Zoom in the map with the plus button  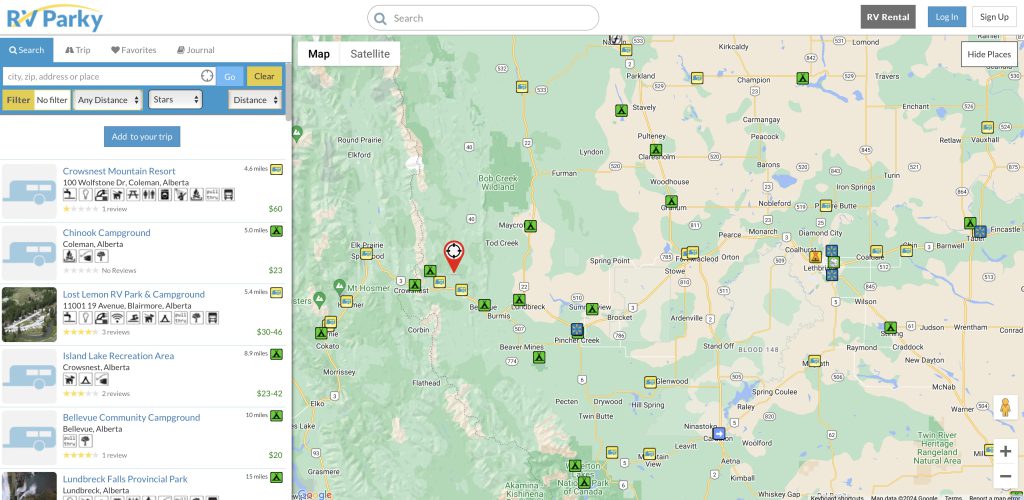click(1005, 451)
